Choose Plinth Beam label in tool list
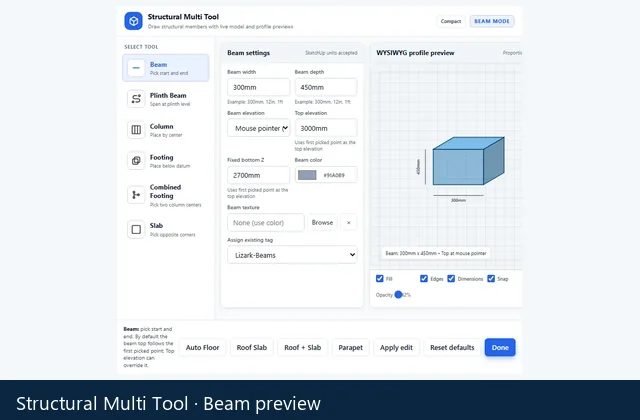 tap(168, 96)
